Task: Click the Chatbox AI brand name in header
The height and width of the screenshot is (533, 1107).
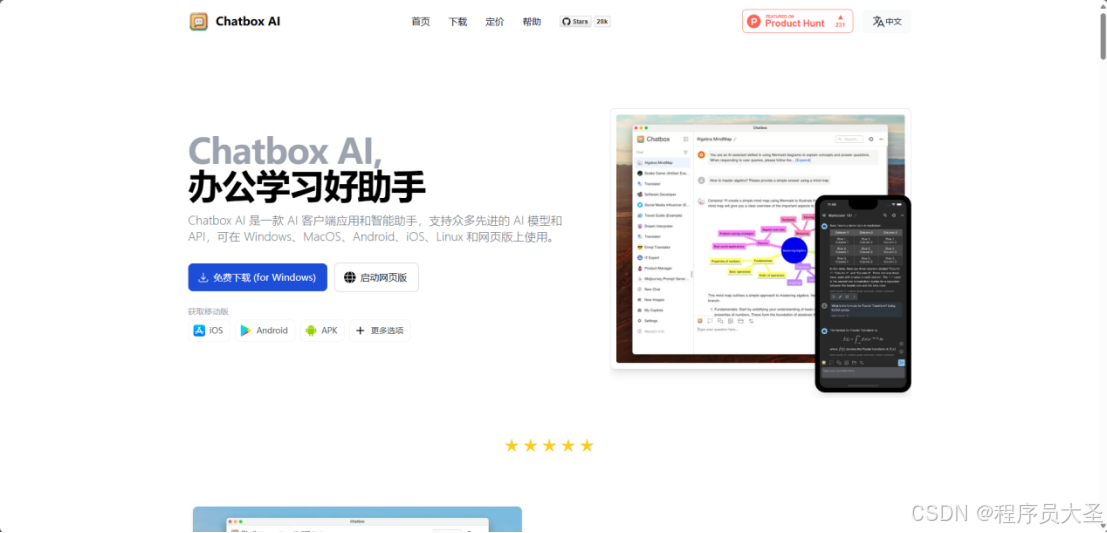Action: 248,21
